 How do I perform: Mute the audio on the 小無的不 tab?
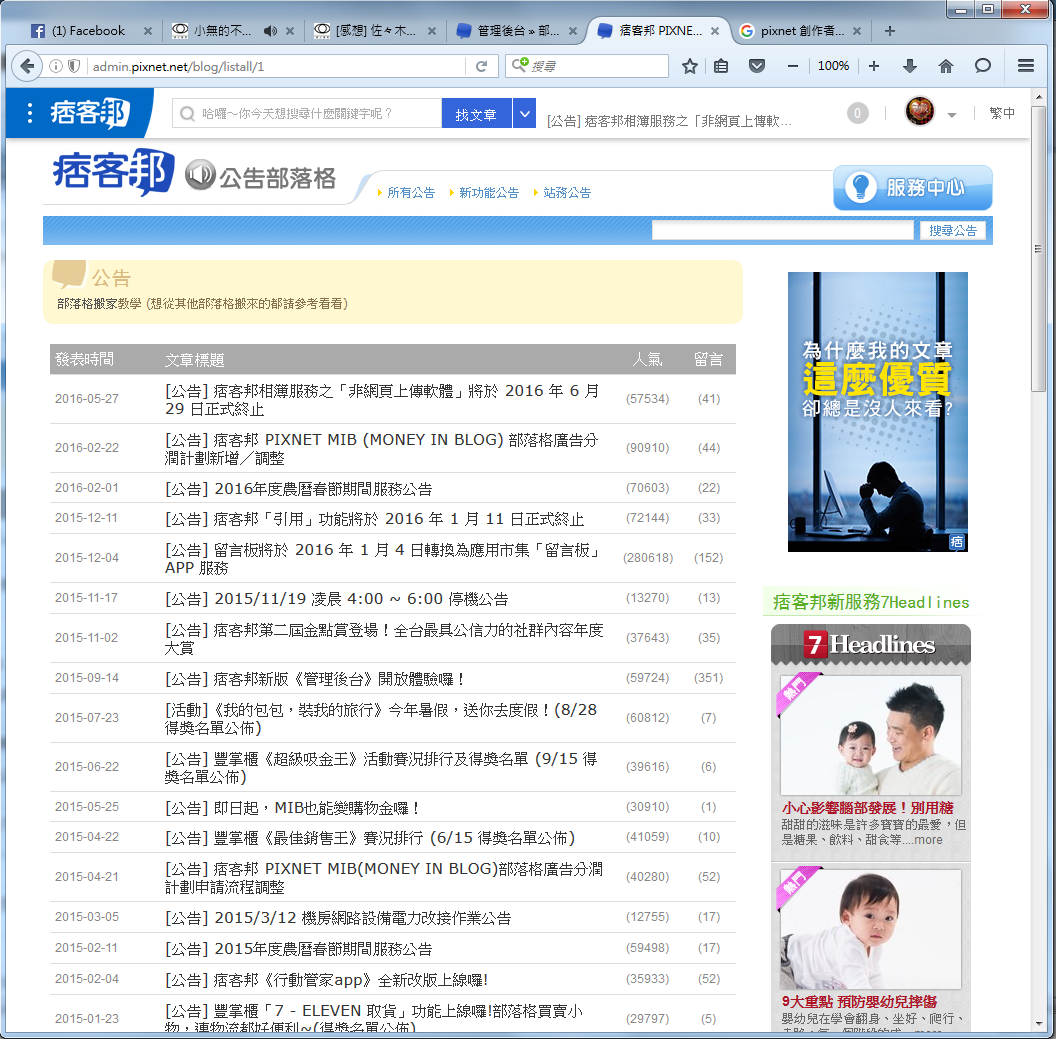pyautogui.click(x=270, y=31)
